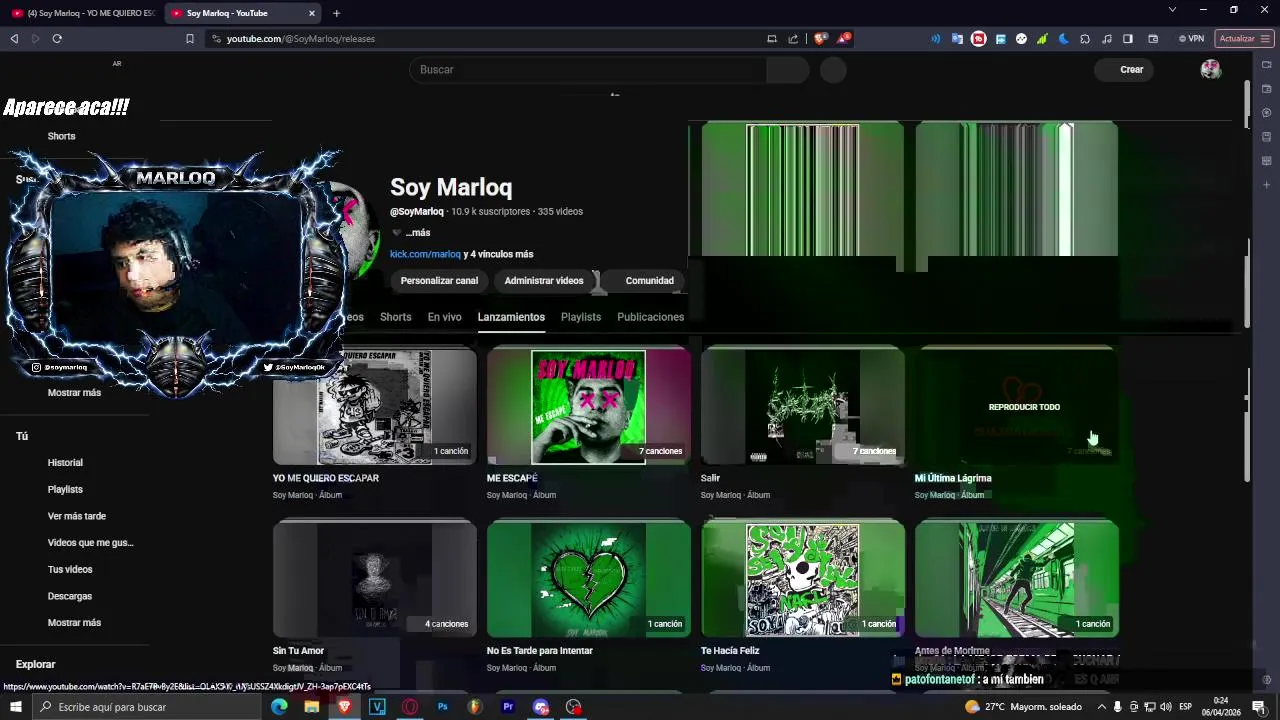The image size is (1280, 720).
Task: Expand the 'Tú' section heading
Action: [x=22, y=436]
